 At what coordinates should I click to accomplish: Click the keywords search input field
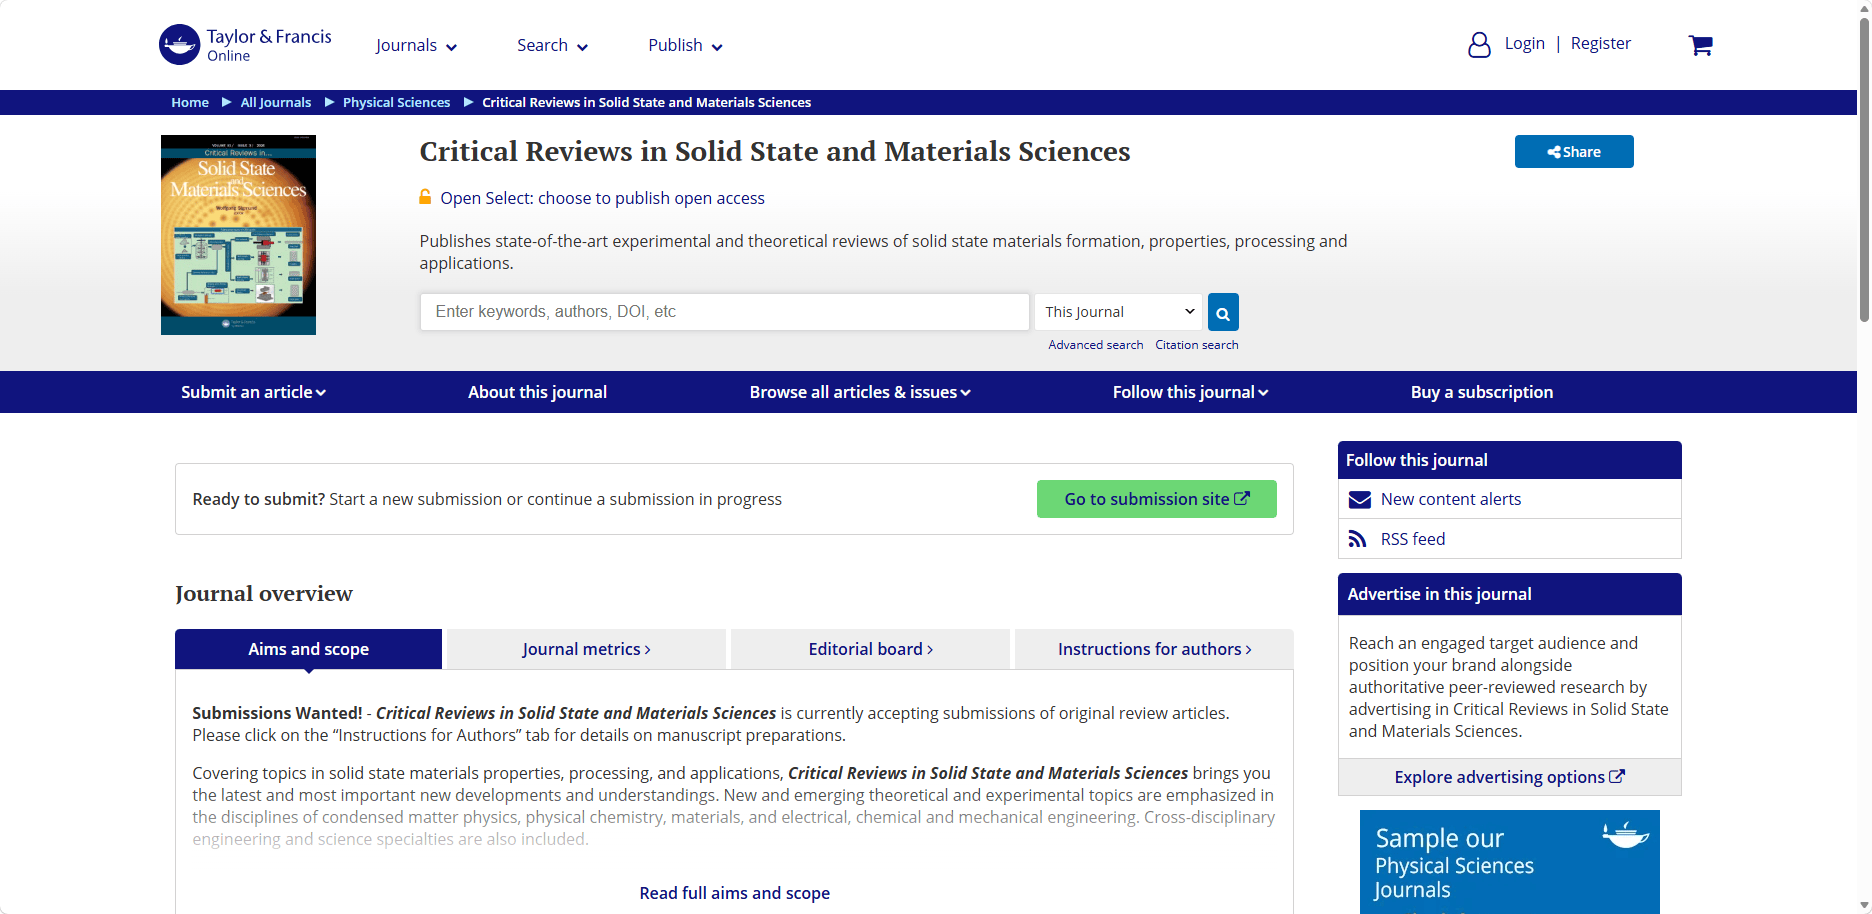click(725, 312)
